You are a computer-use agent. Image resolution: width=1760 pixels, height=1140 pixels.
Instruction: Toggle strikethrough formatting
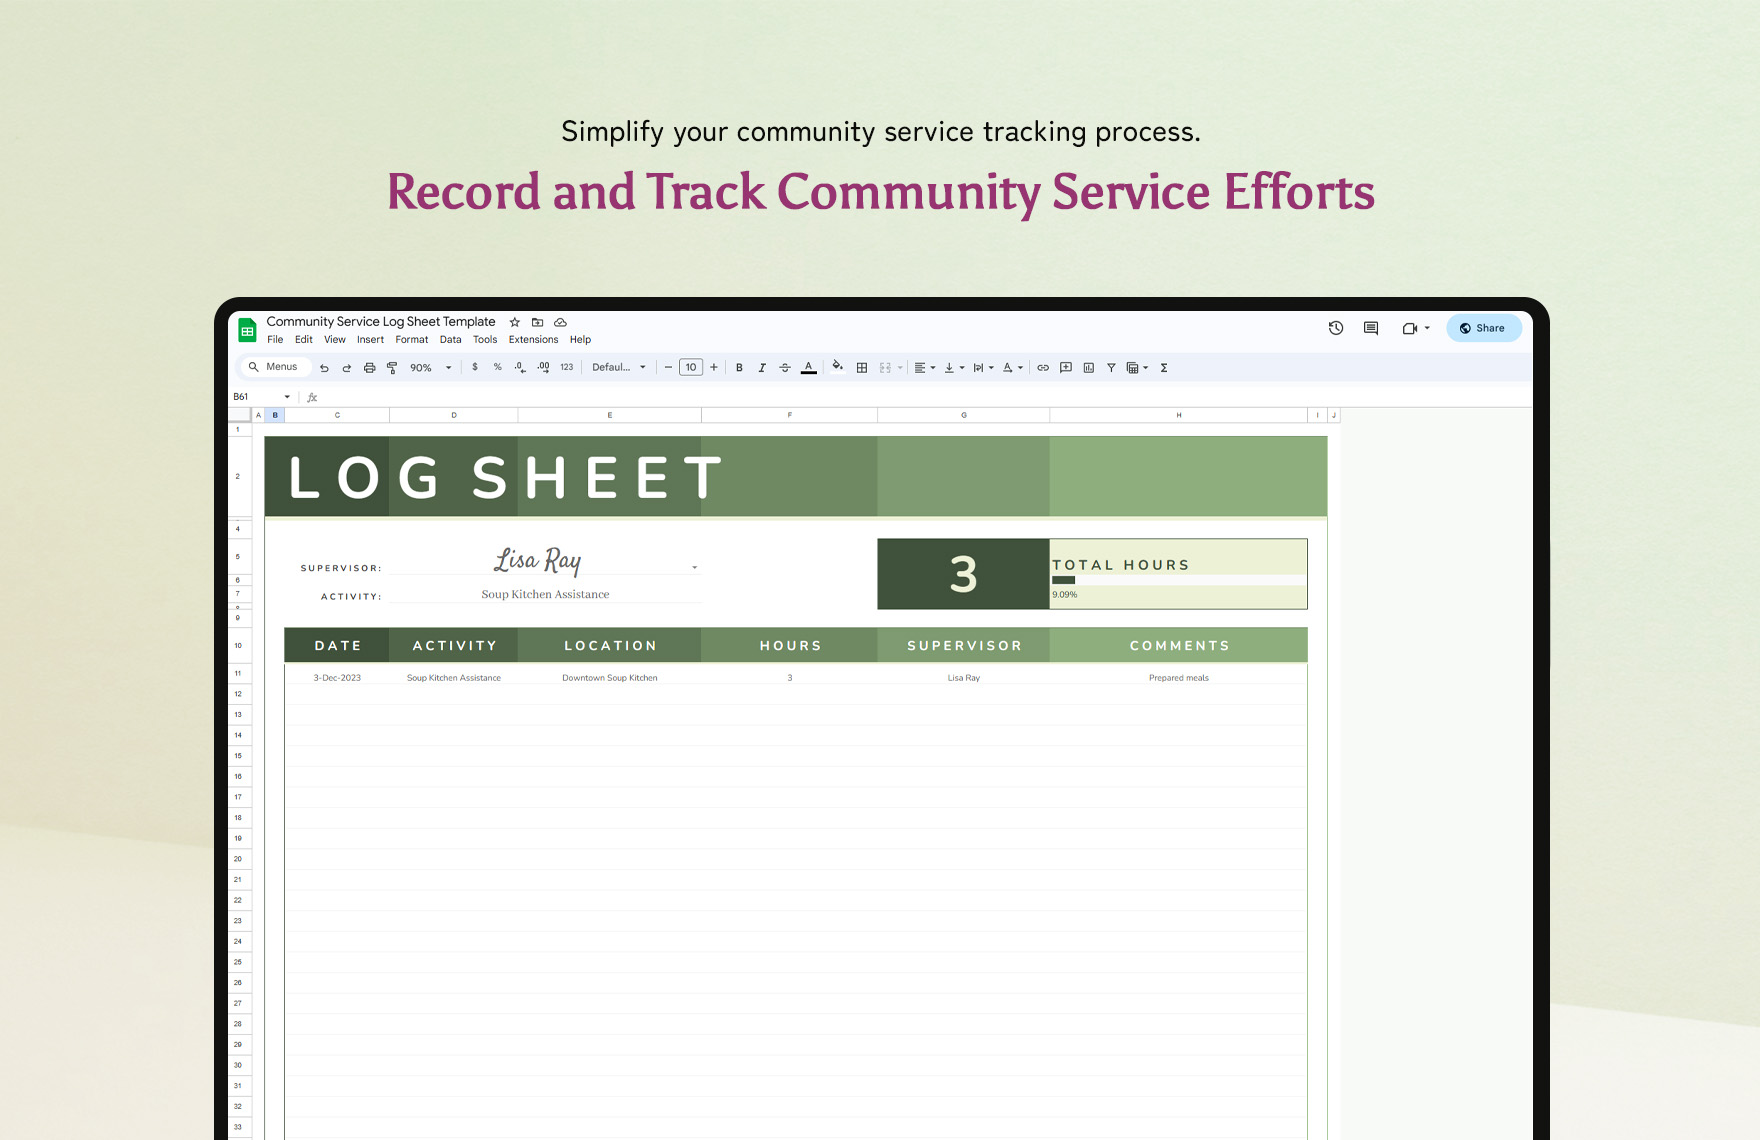(x=785, y=368)
